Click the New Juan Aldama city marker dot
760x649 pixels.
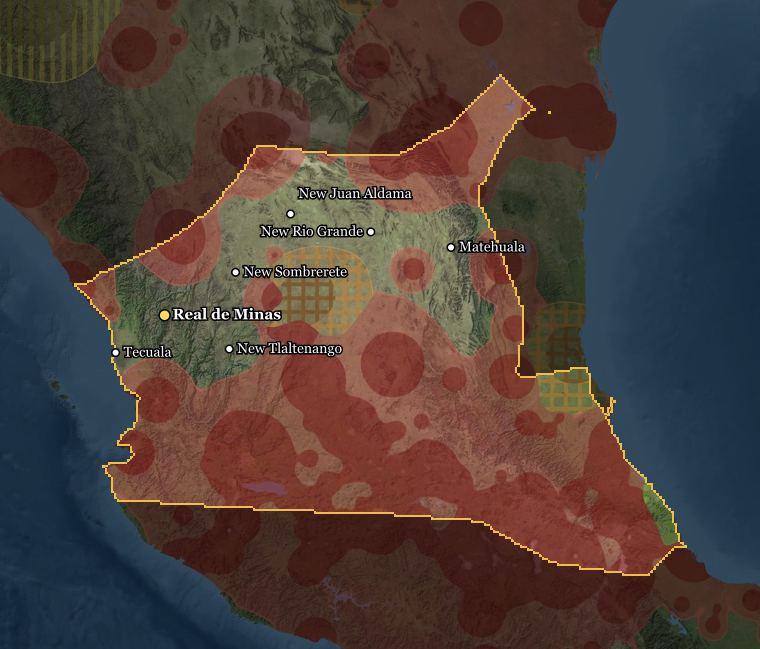290,214
